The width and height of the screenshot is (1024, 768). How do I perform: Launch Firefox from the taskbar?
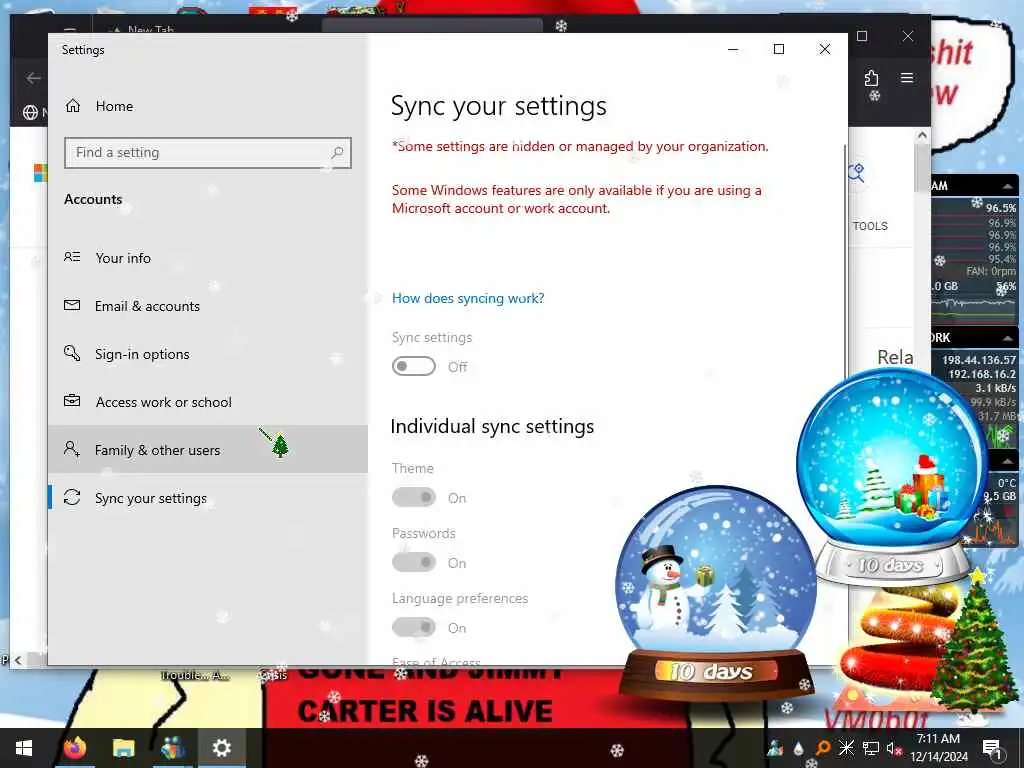pos(75,748)
